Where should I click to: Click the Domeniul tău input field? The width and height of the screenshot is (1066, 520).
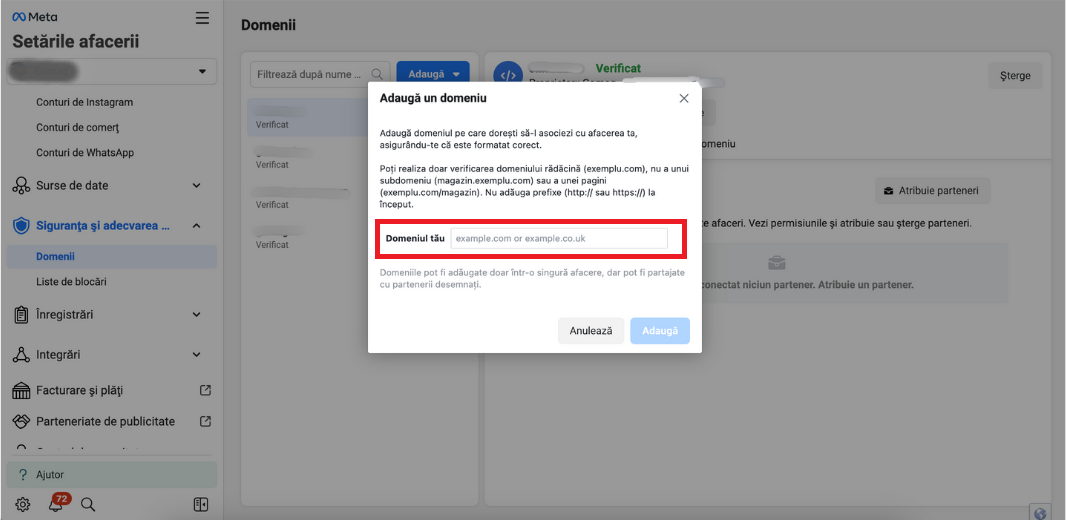pyautogui.click(x=558, y=238)
